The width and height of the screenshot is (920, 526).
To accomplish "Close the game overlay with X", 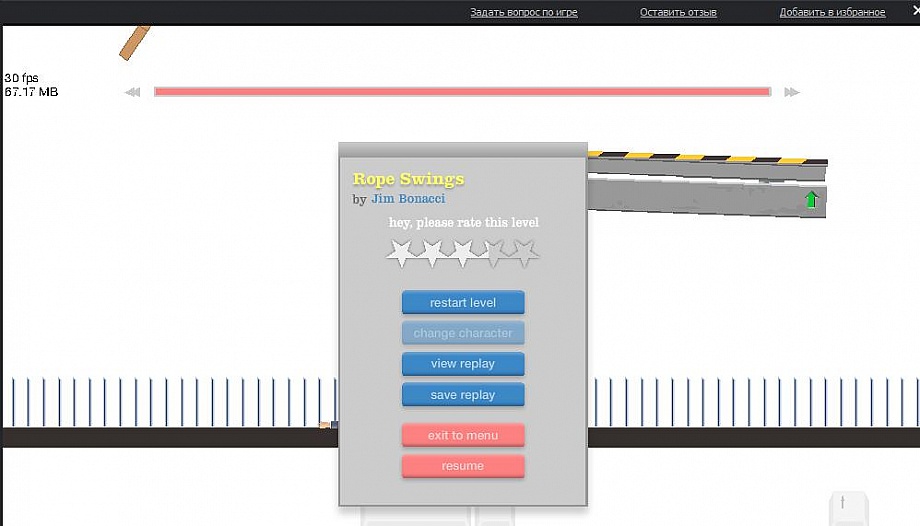I will pyautogui.click(x=916, y=10).
